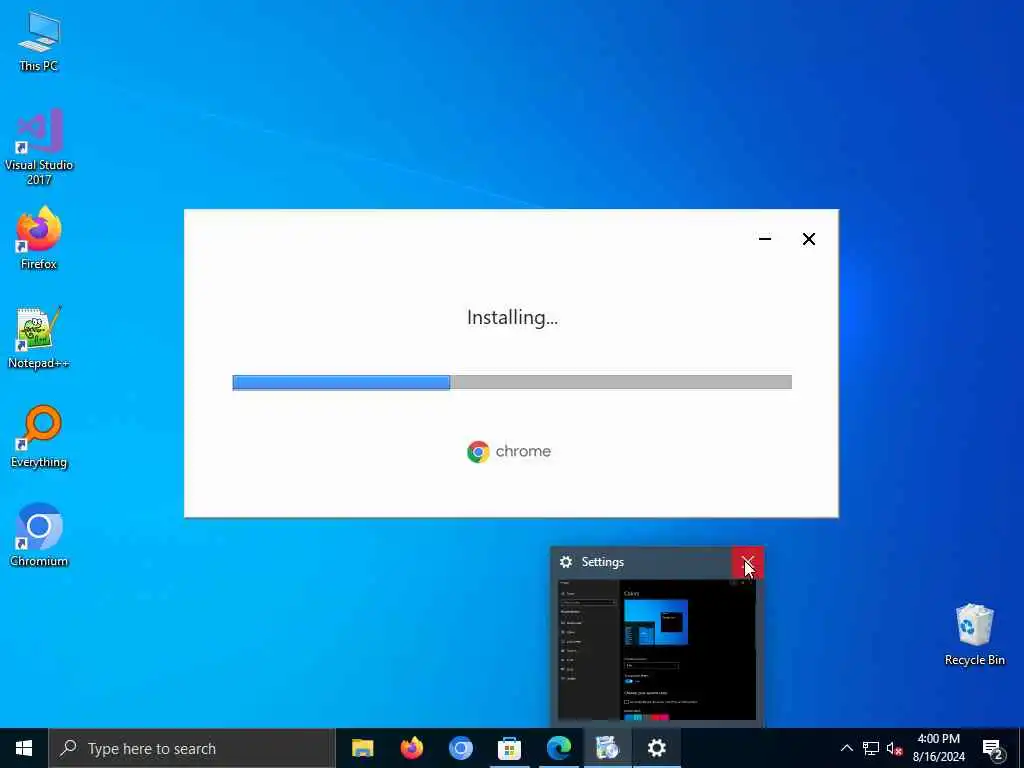Click the Chrome installation progress bar

[512, 382]
